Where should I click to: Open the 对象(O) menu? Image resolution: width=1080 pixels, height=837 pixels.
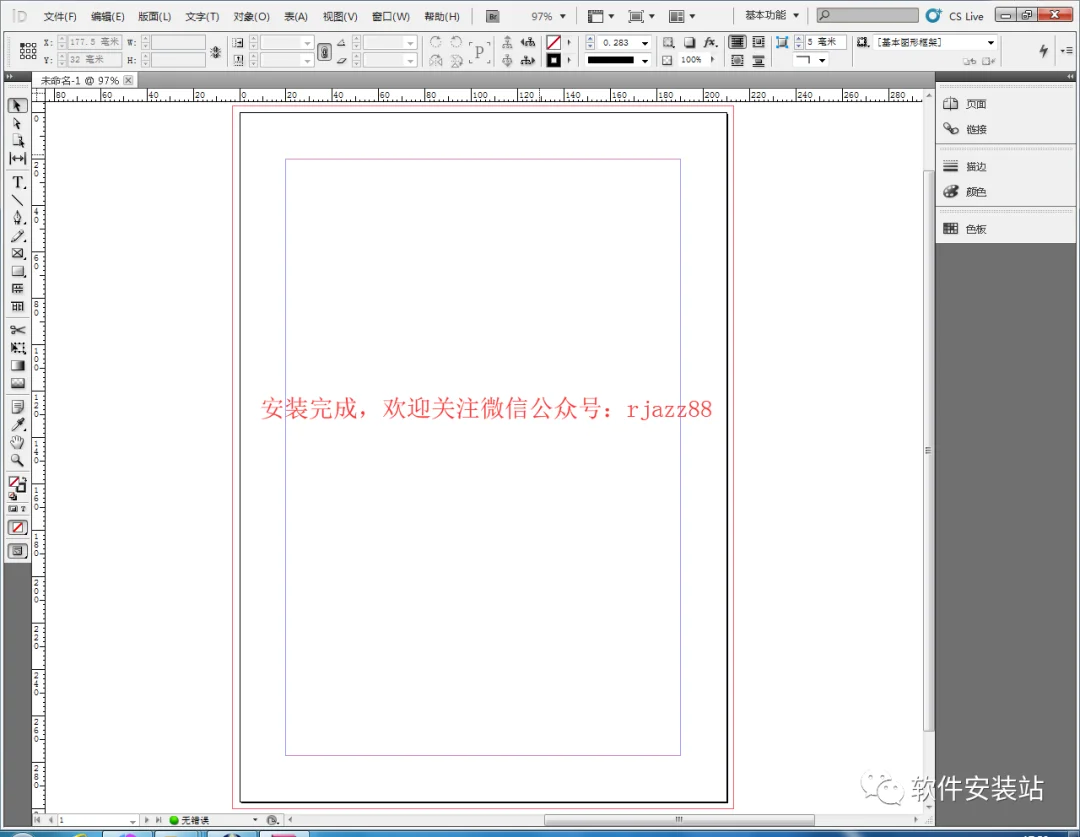[251, 17]
